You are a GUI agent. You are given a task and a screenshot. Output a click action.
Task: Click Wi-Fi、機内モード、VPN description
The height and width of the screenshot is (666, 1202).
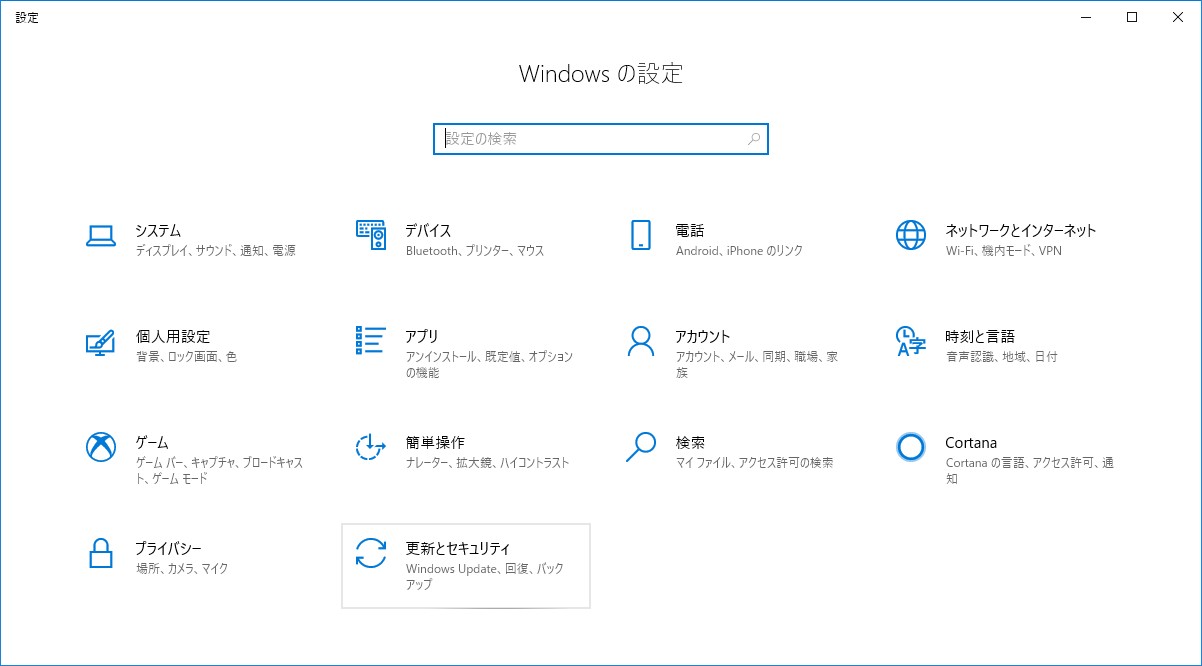coord(1004,251)
